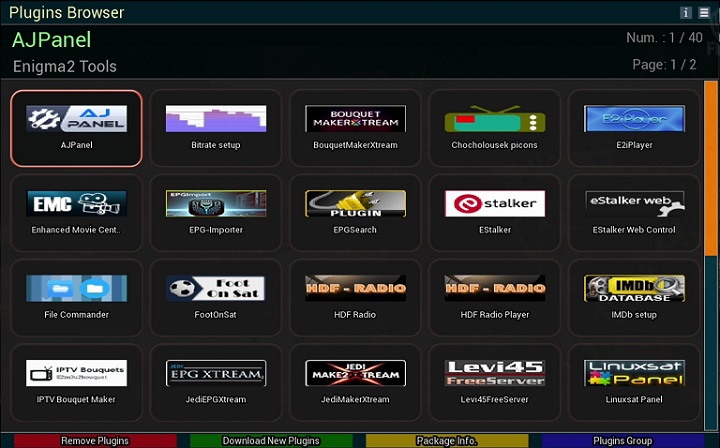The height and width of the screenshot is (448, 720).
Task: Open the IMDb setup database icon
Action: coord(634,288)
